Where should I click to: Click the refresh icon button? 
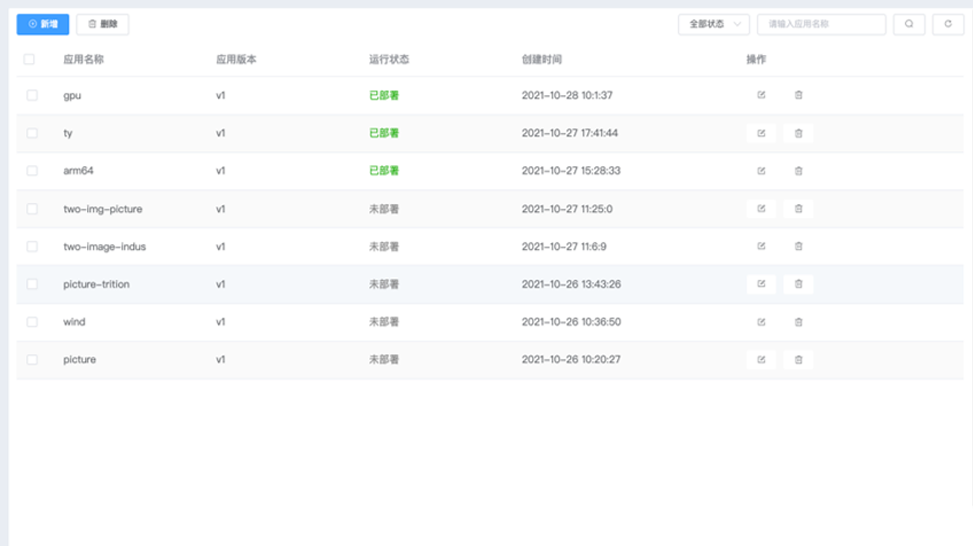point(948,24)
